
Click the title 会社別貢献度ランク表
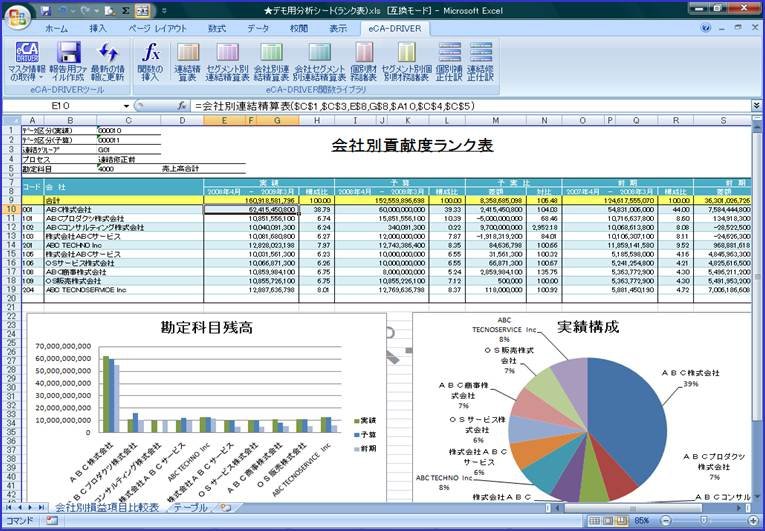tap(412, 145)
